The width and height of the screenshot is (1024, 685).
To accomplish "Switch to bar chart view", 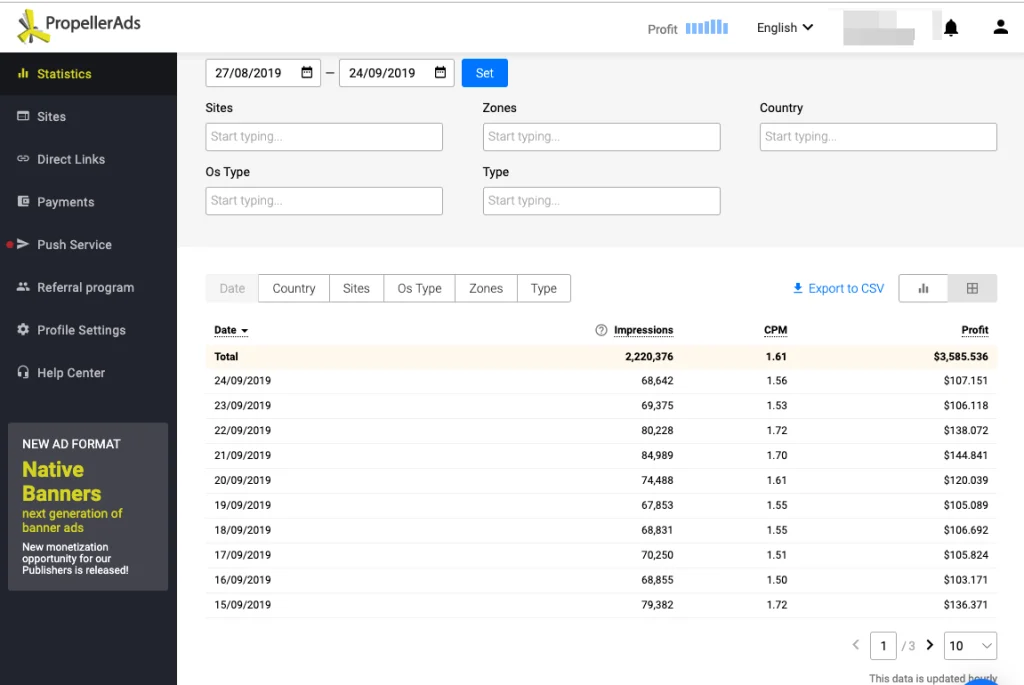I will (x=923, y=288).
